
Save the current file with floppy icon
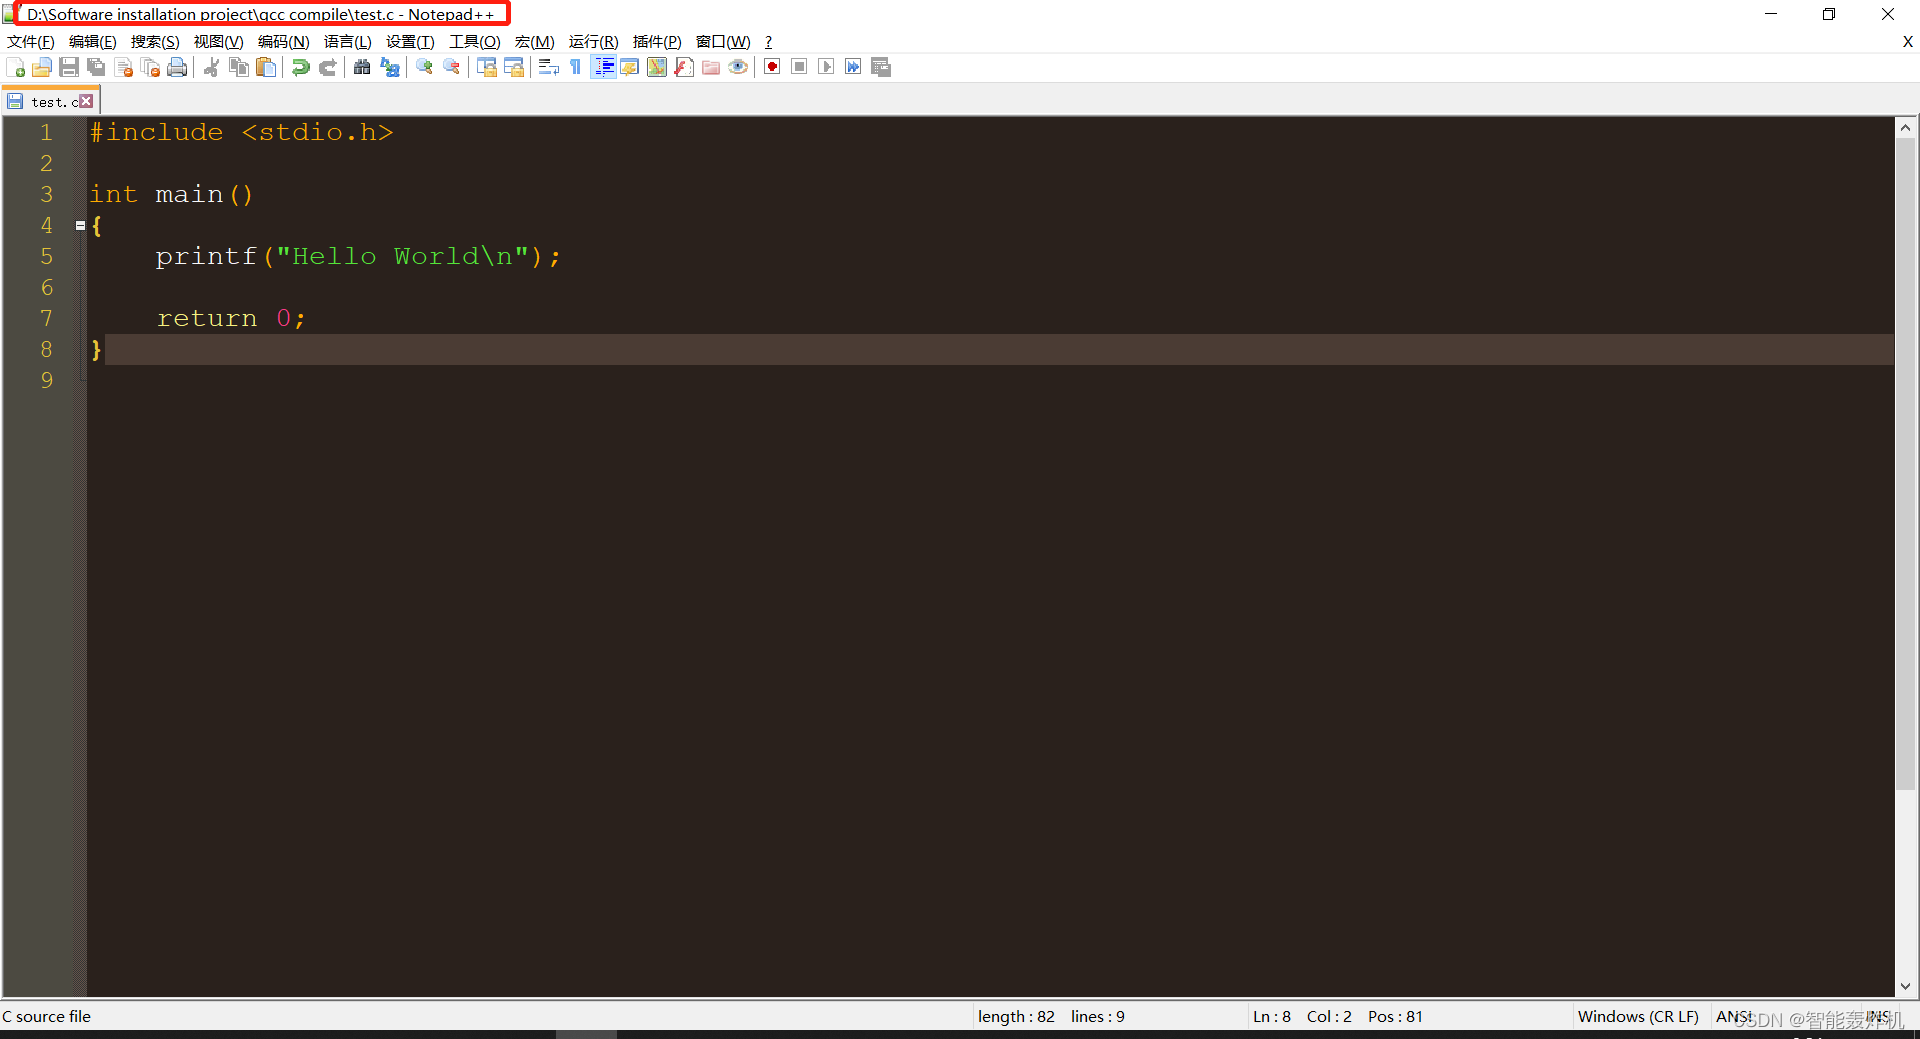(x=69, y=67)
